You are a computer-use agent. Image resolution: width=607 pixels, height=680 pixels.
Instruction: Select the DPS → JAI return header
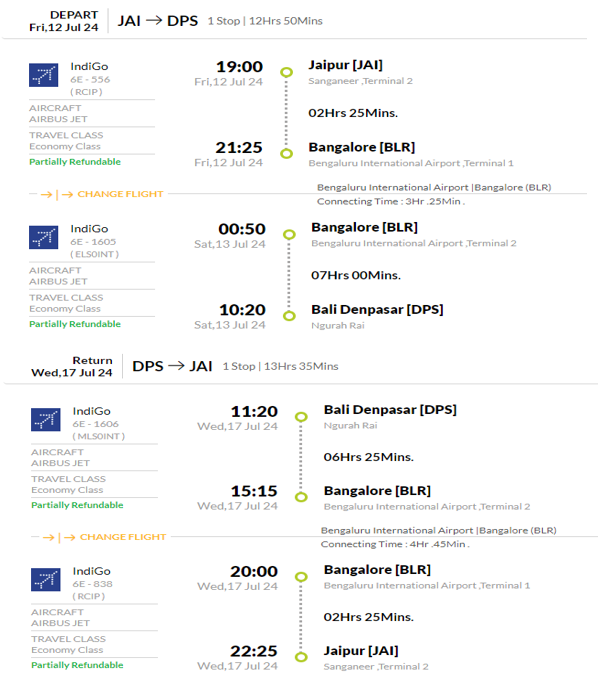tap(172, 366)
